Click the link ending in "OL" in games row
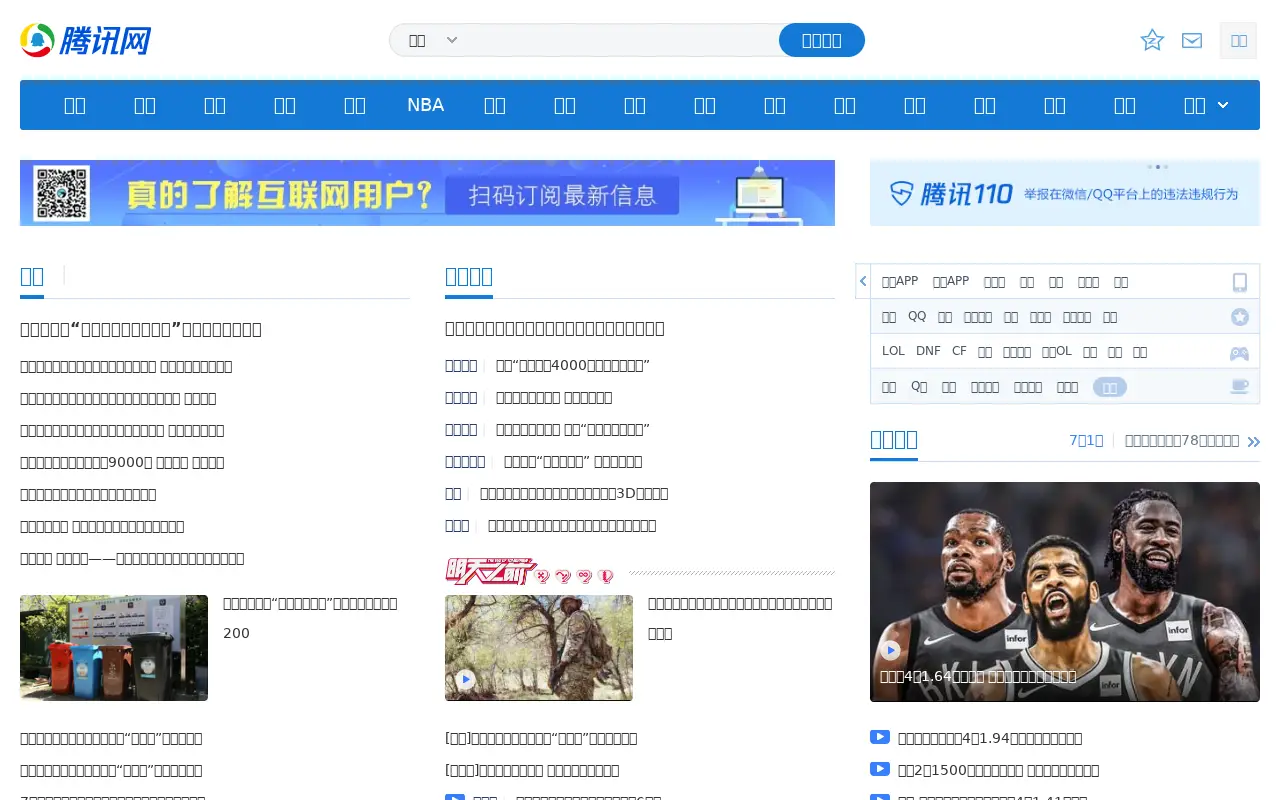Image resolution: width=1280 pixels, height=800 pixels. pyautogui.click(x=1056, y=351)
